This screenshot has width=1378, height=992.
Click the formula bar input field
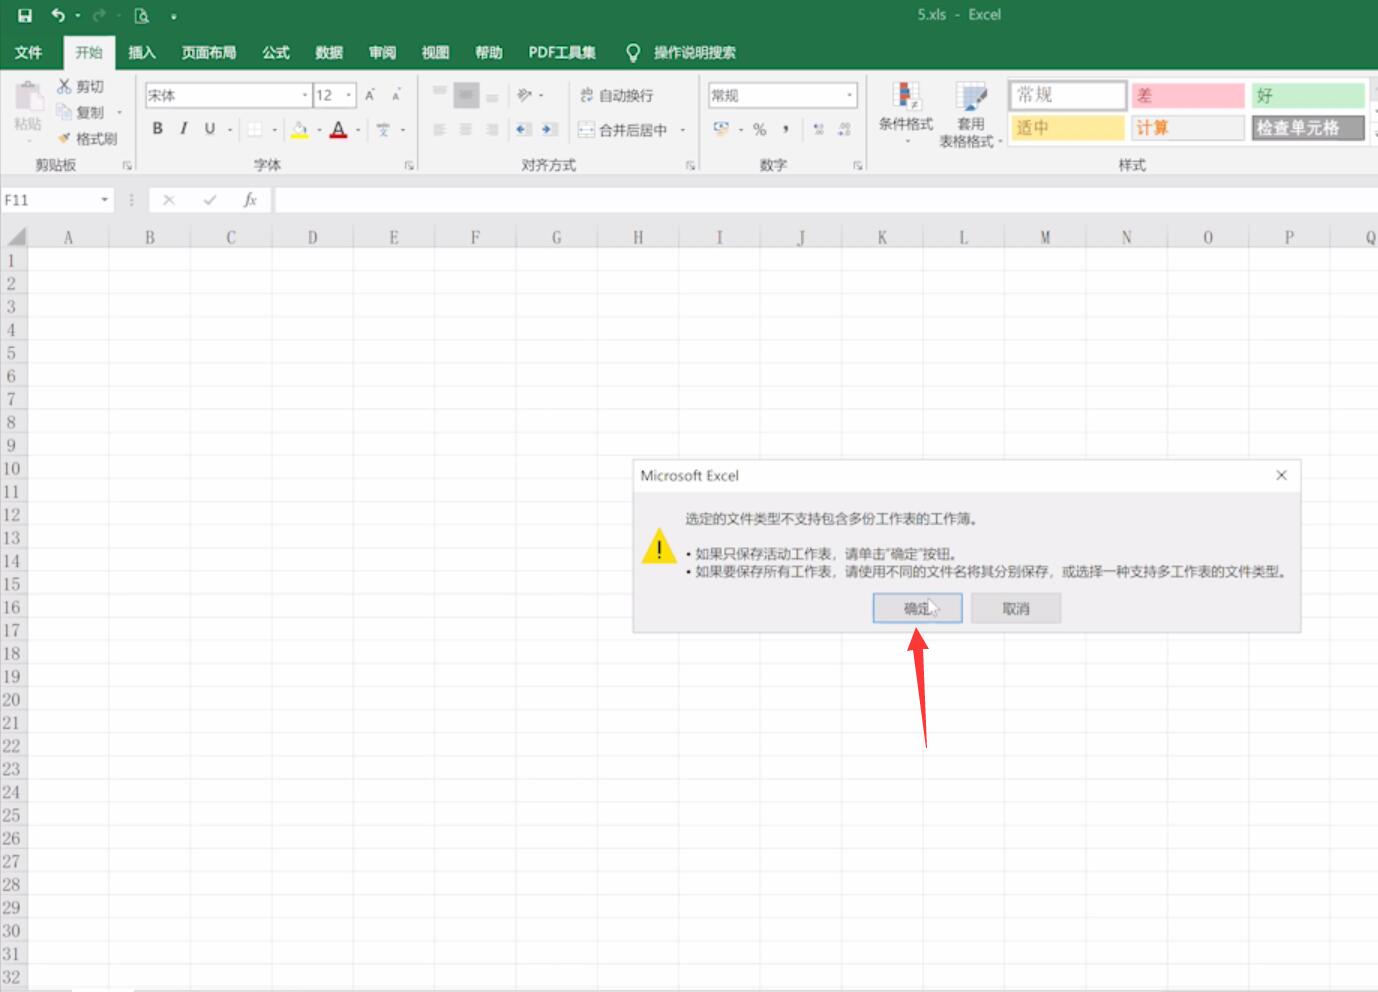pos(826,200)
